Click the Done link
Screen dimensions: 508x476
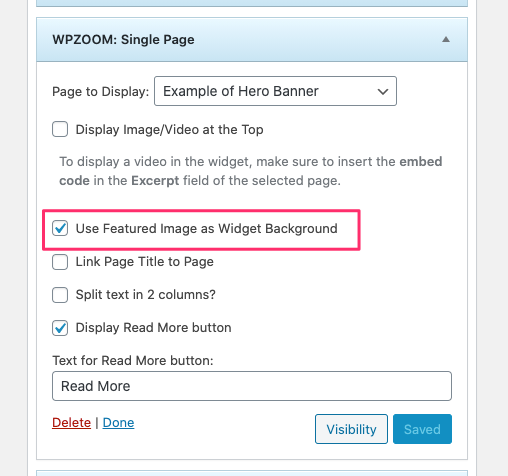(x=118, y=423)
